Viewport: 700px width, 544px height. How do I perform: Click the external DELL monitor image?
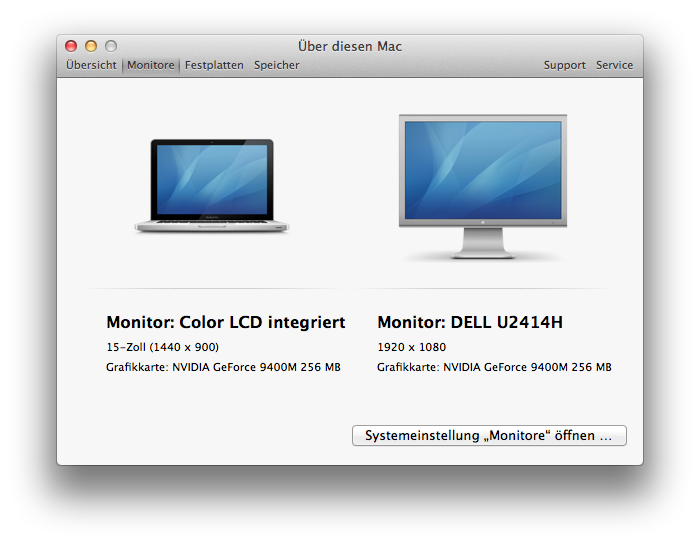[x=483, y=187]
